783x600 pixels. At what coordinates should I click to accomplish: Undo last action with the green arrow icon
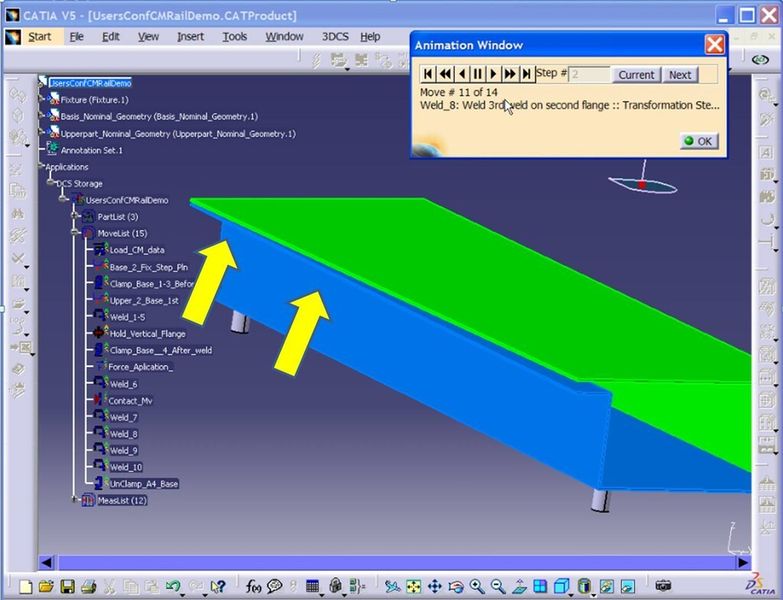point(173,586)
